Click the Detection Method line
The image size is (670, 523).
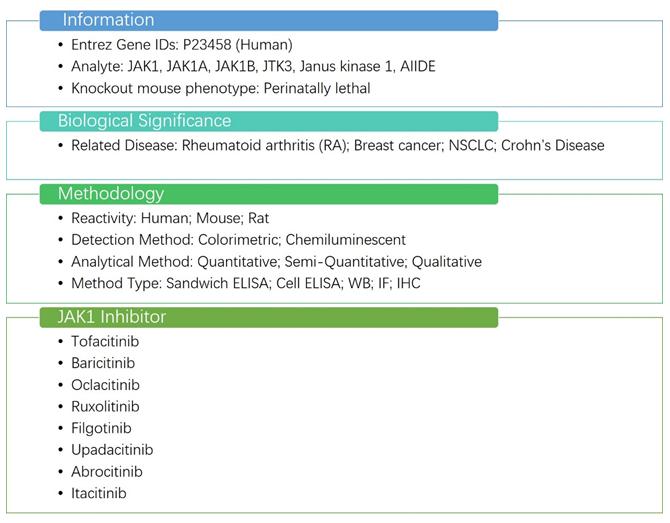[238, 240]
